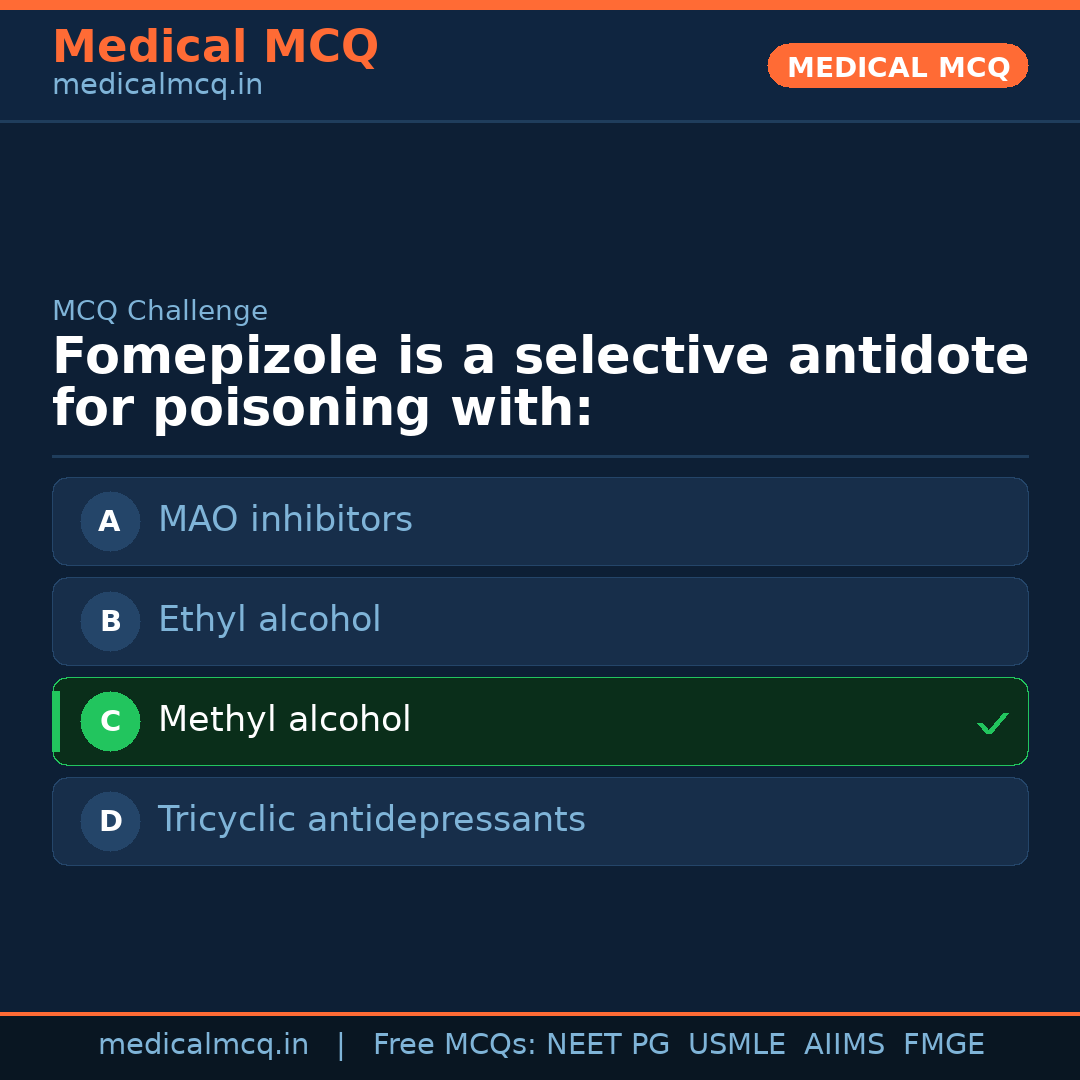Click the large orange "Medical MCQ" title
The image size is (1080, 1080).
(x=215, y=47)
